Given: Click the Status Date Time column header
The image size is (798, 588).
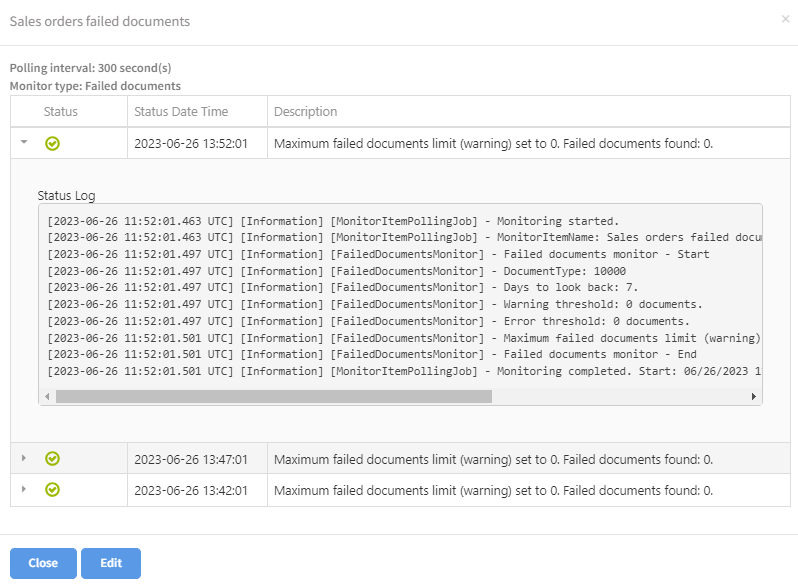Looking at the screenshot, I should pyautogui.click(x=181, y=111).
